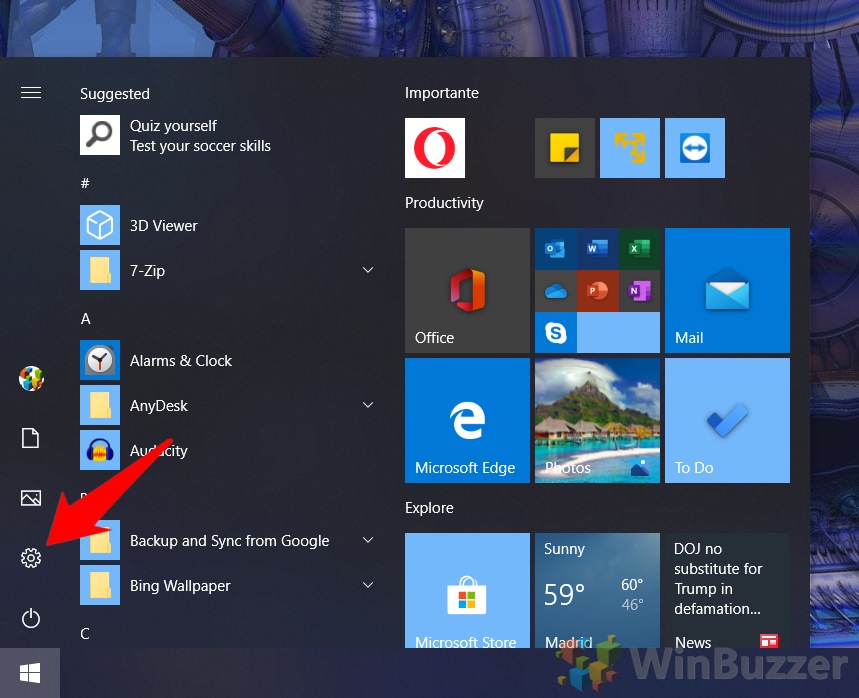The height and width of the screenshot is (698, 859).
Task: Launch 3D Viewer from app list
Action: click(x=227, y=225)
